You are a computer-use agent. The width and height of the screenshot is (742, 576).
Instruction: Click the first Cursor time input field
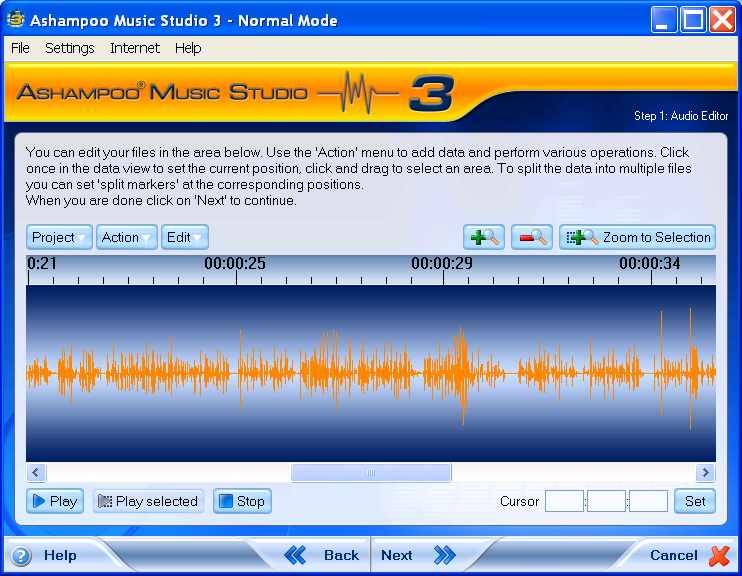[x=564, y=501]
